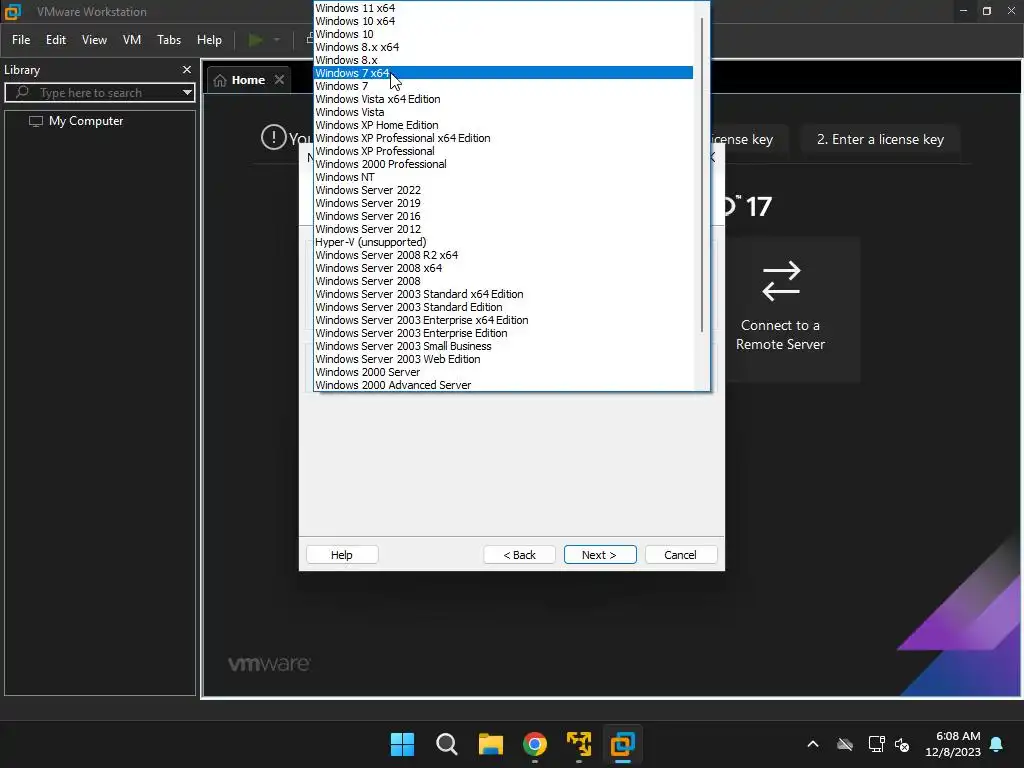Select Windows 8.x x64 option
This screenshot has width=1024, height=768.
click(x=503, y=47)
